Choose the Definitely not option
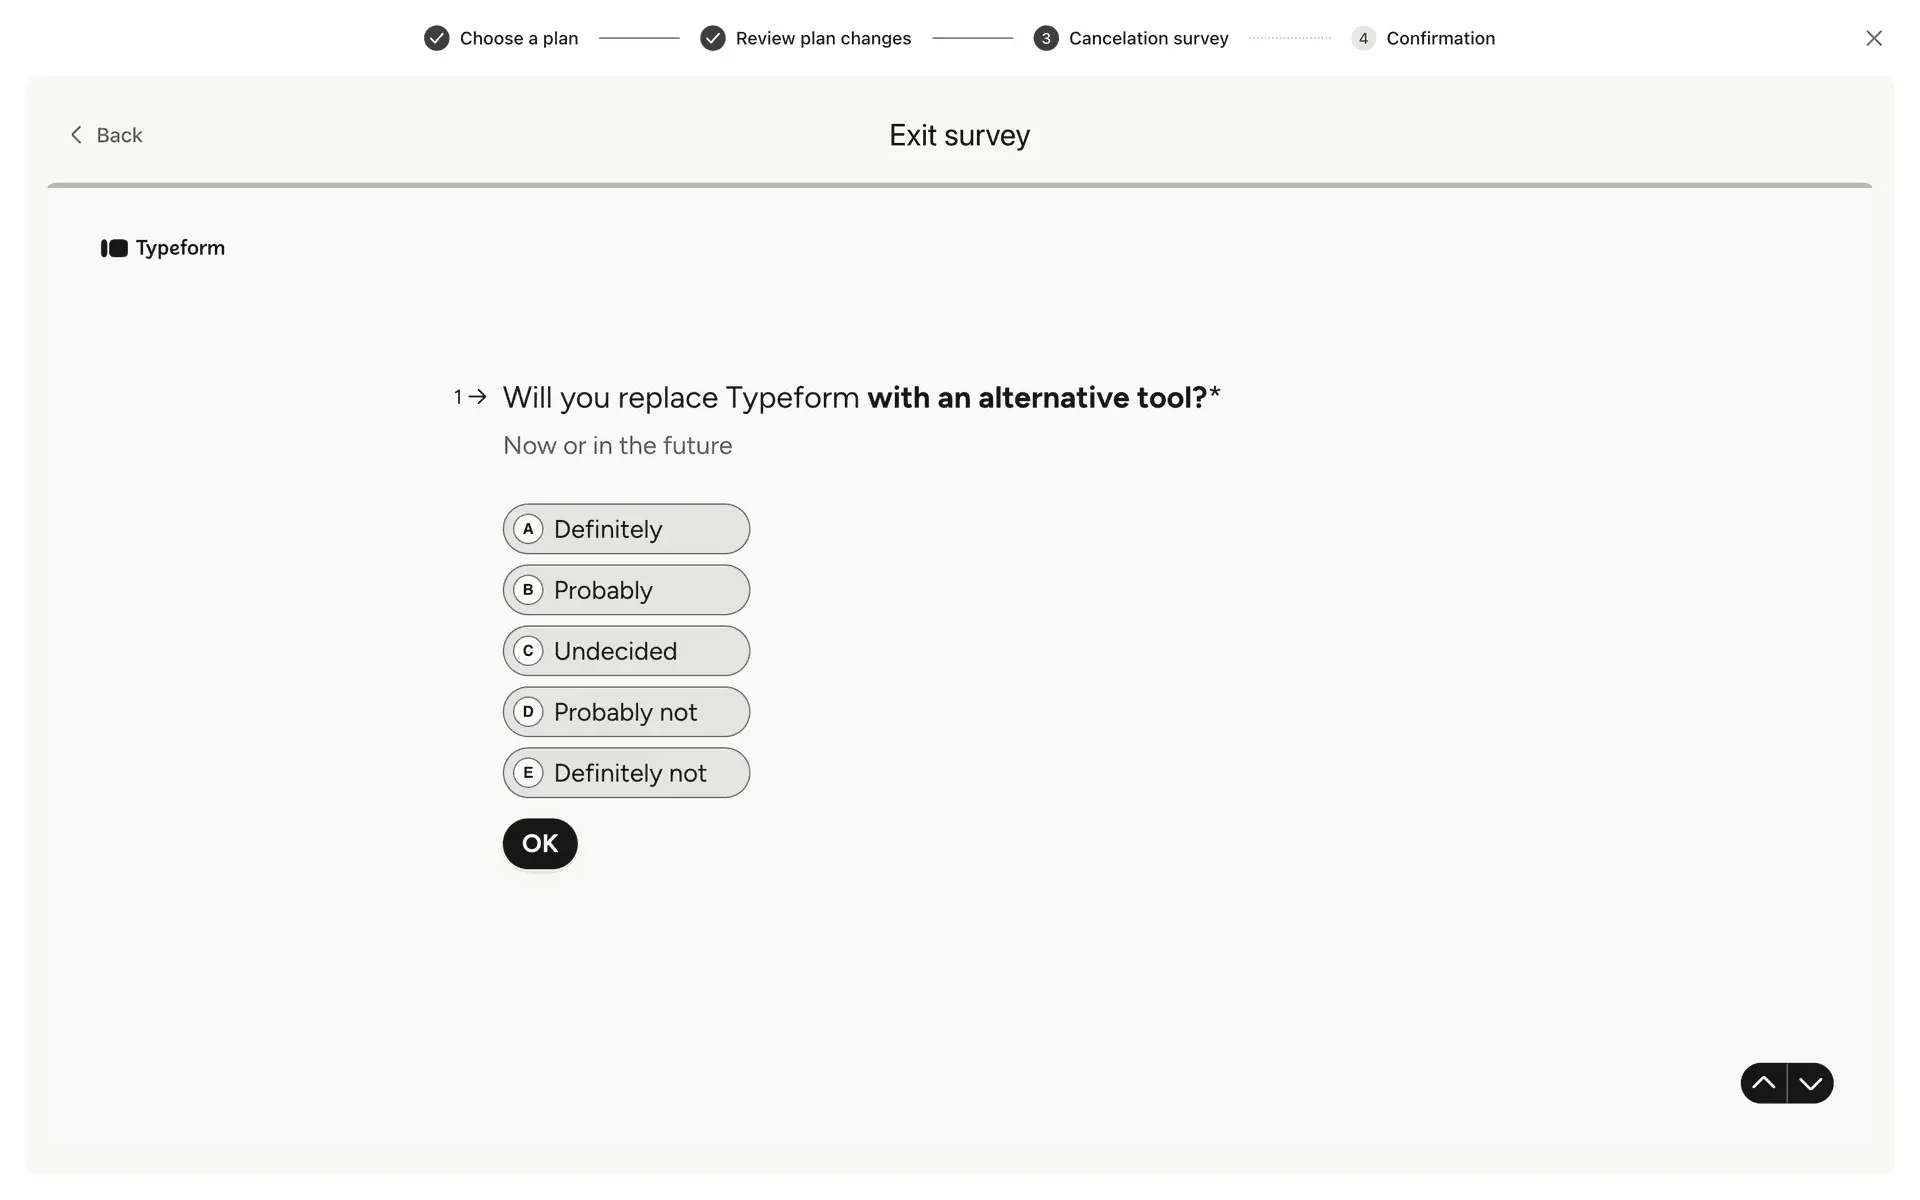The height and width of the screenshot is (1200, 1920). click(626, 773)
